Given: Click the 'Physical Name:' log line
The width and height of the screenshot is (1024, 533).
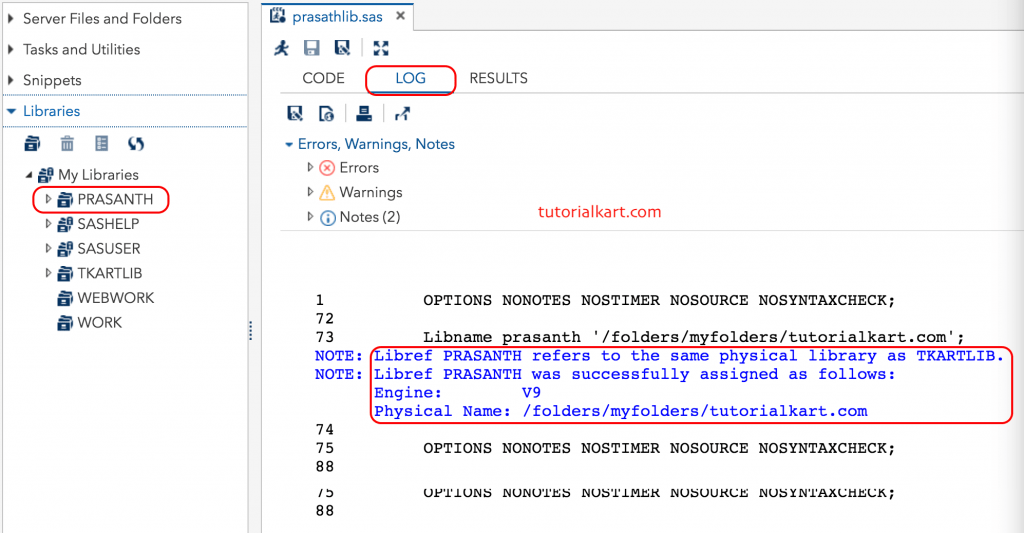Looking at the screenshot, I should [620, 412].
